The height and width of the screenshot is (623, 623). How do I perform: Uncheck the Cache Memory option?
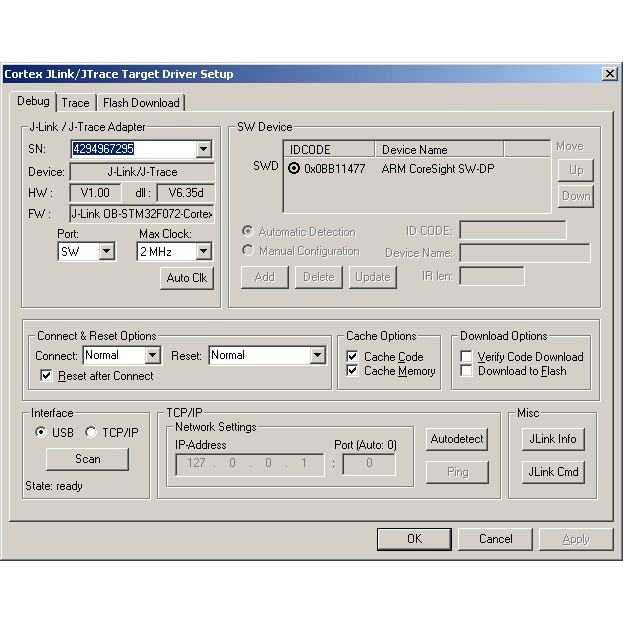click(x=352, y=371)
